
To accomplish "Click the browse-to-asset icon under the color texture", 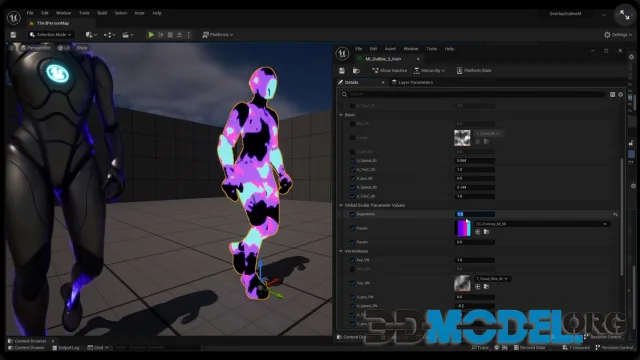I will [486, 232].
